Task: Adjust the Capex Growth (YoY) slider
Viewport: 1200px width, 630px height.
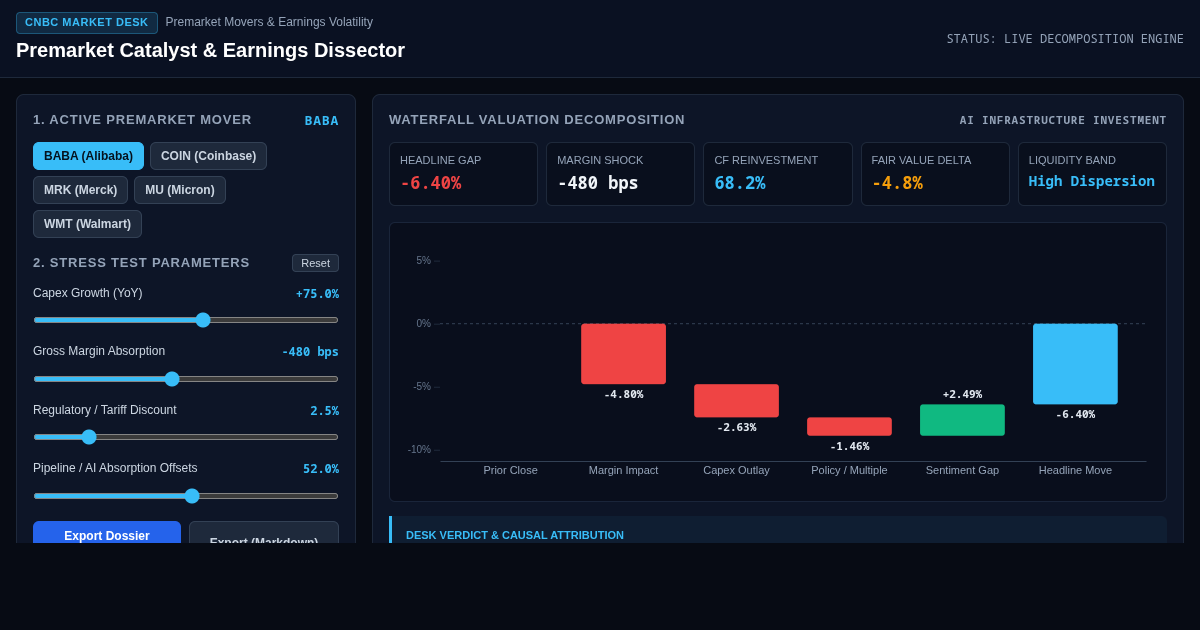Action: click(186, 320)
